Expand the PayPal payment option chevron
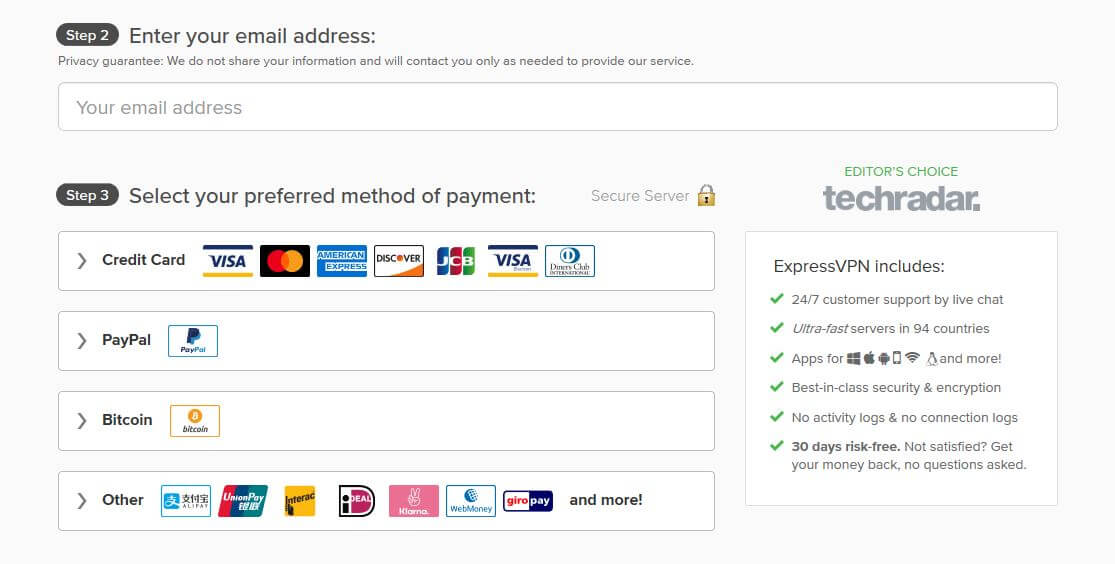 [x=82, y=341]
